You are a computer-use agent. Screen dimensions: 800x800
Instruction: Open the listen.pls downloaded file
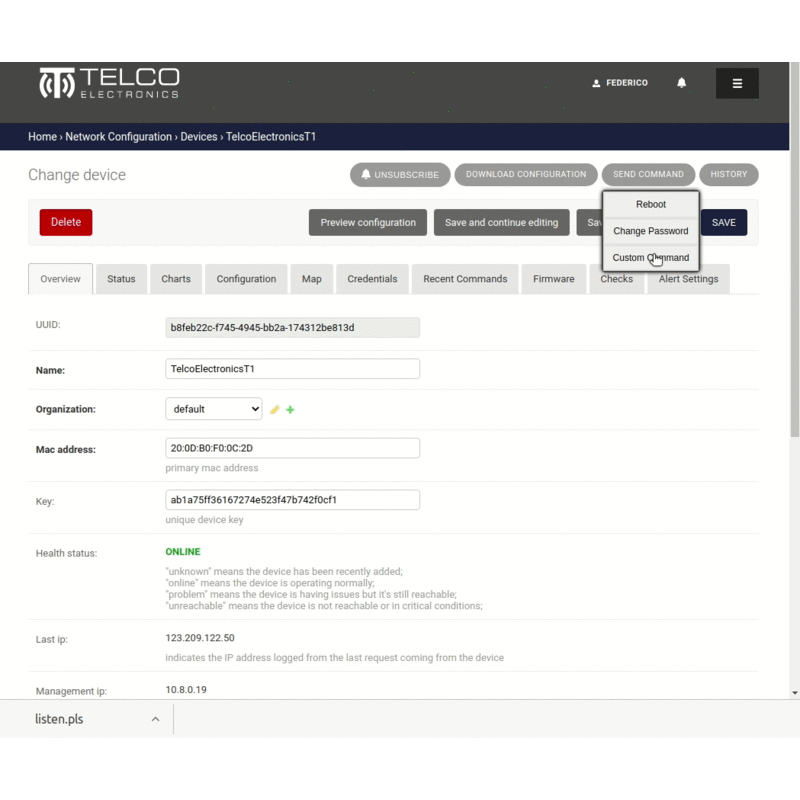59,719
